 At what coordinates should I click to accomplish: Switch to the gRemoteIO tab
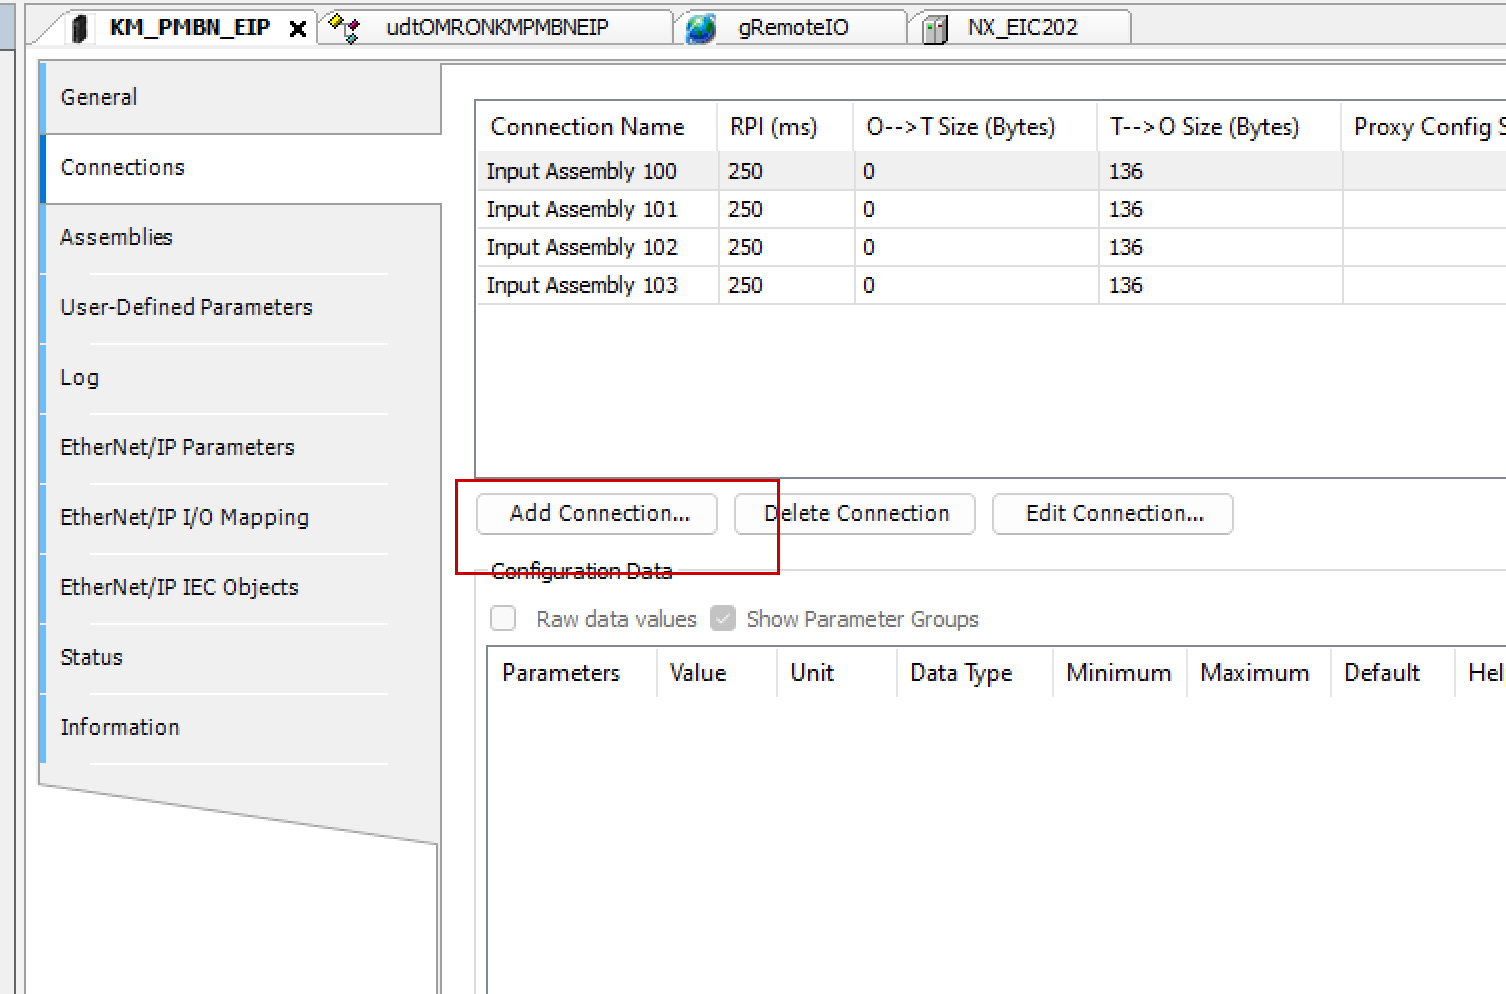pyautogui.click(x=793, y=28)
